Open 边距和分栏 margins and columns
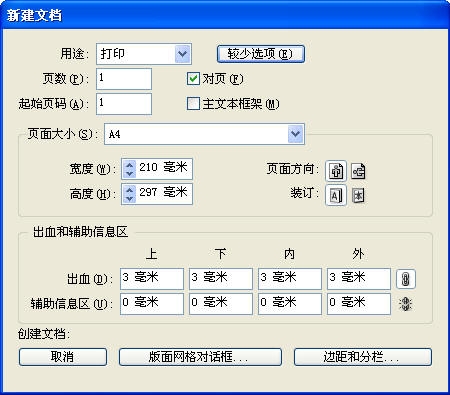This screenshot has height=395, width=450. [363, 357]
